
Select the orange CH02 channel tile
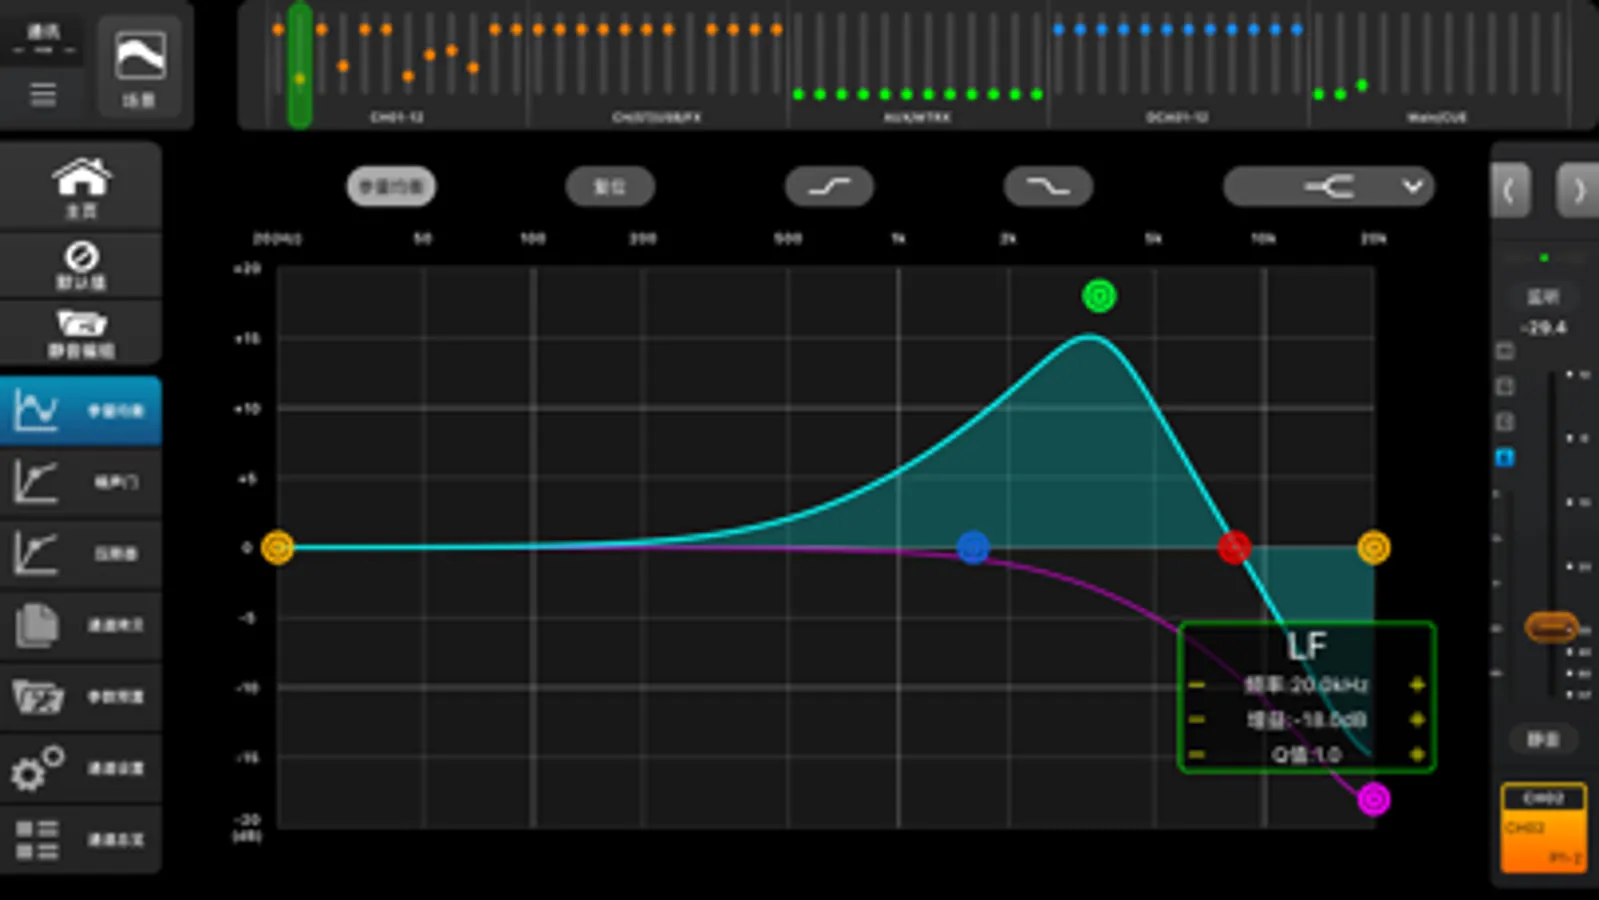[1543, 828]
